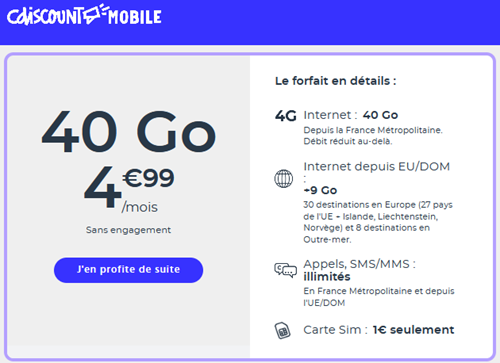Click the "+9 Go" roaming data amount

click(x=320, y=190)
